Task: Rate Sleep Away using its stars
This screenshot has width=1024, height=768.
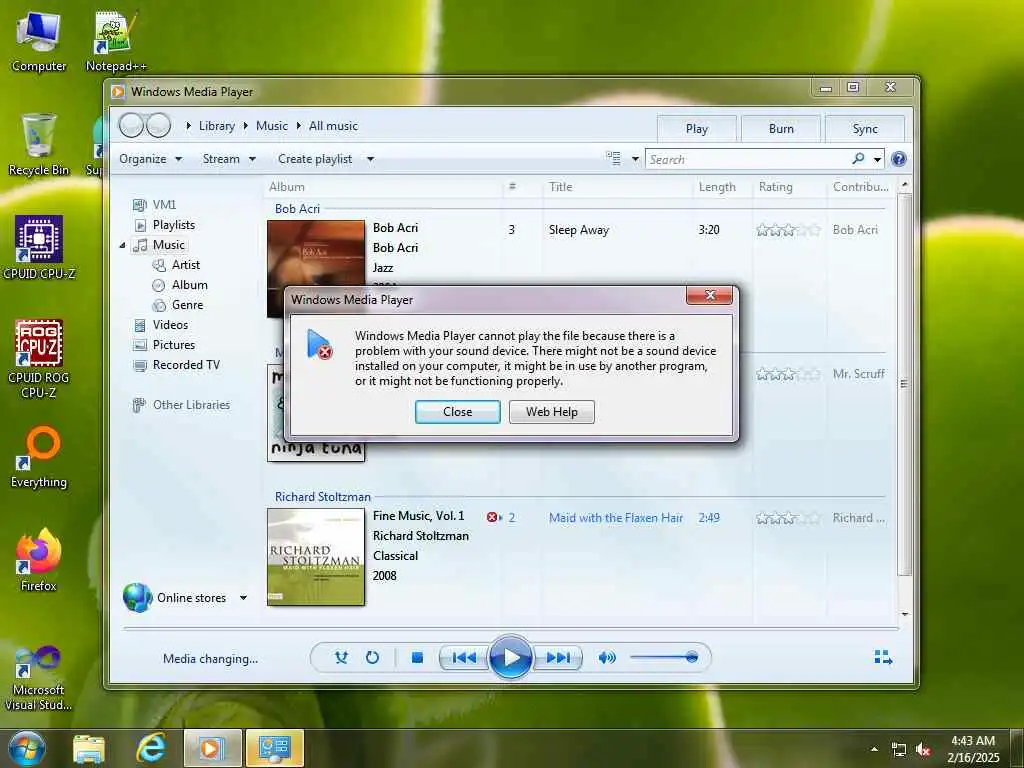Action: 788,230
